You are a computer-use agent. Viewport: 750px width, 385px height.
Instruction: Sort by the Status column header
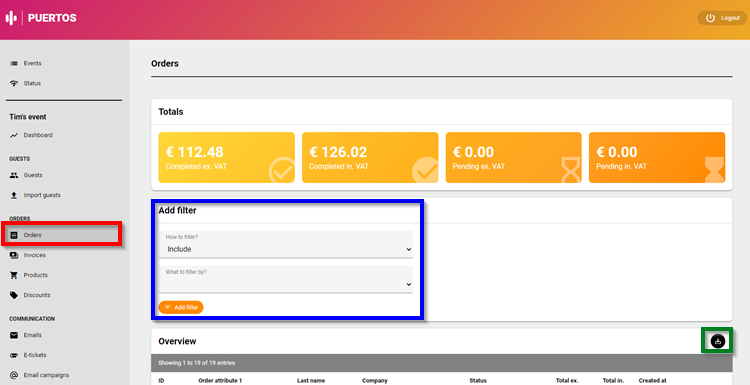coord(478,381)
